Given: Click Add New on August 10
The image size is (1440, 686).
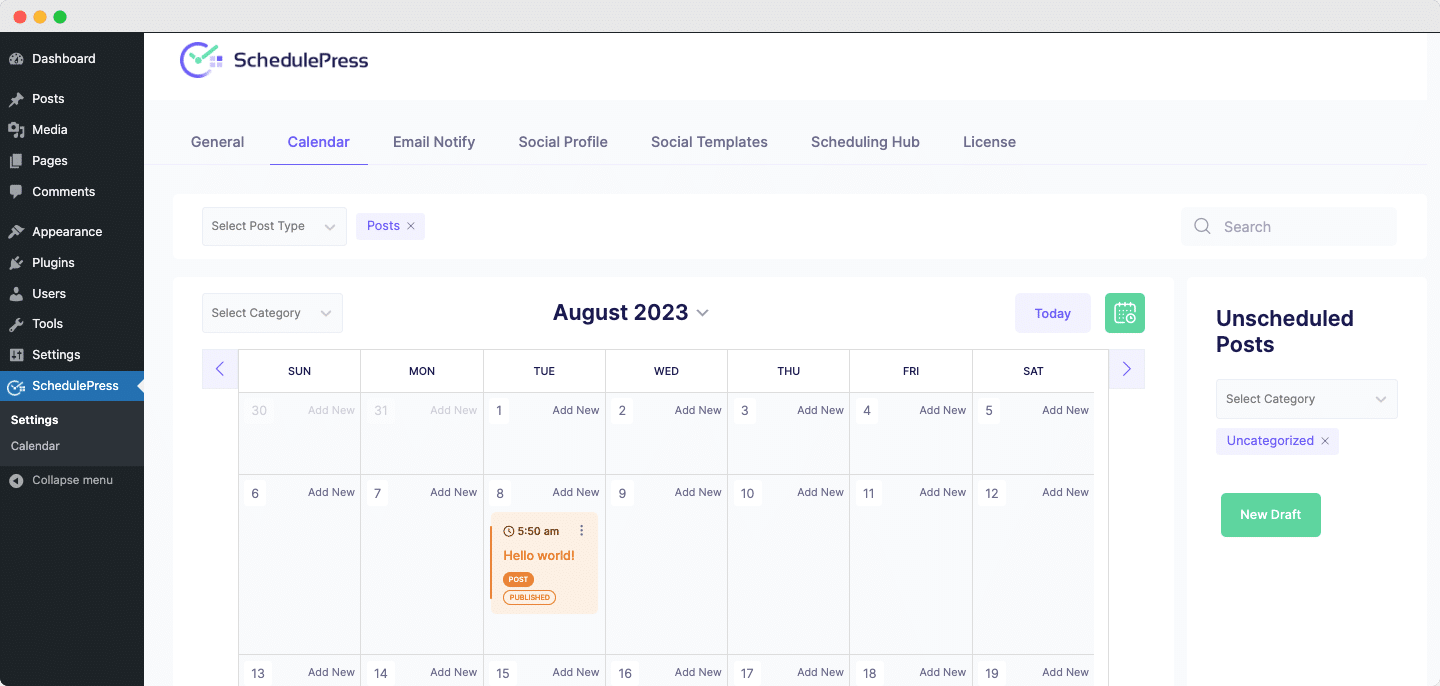Looking at the screenshot, I should [820, 492].
